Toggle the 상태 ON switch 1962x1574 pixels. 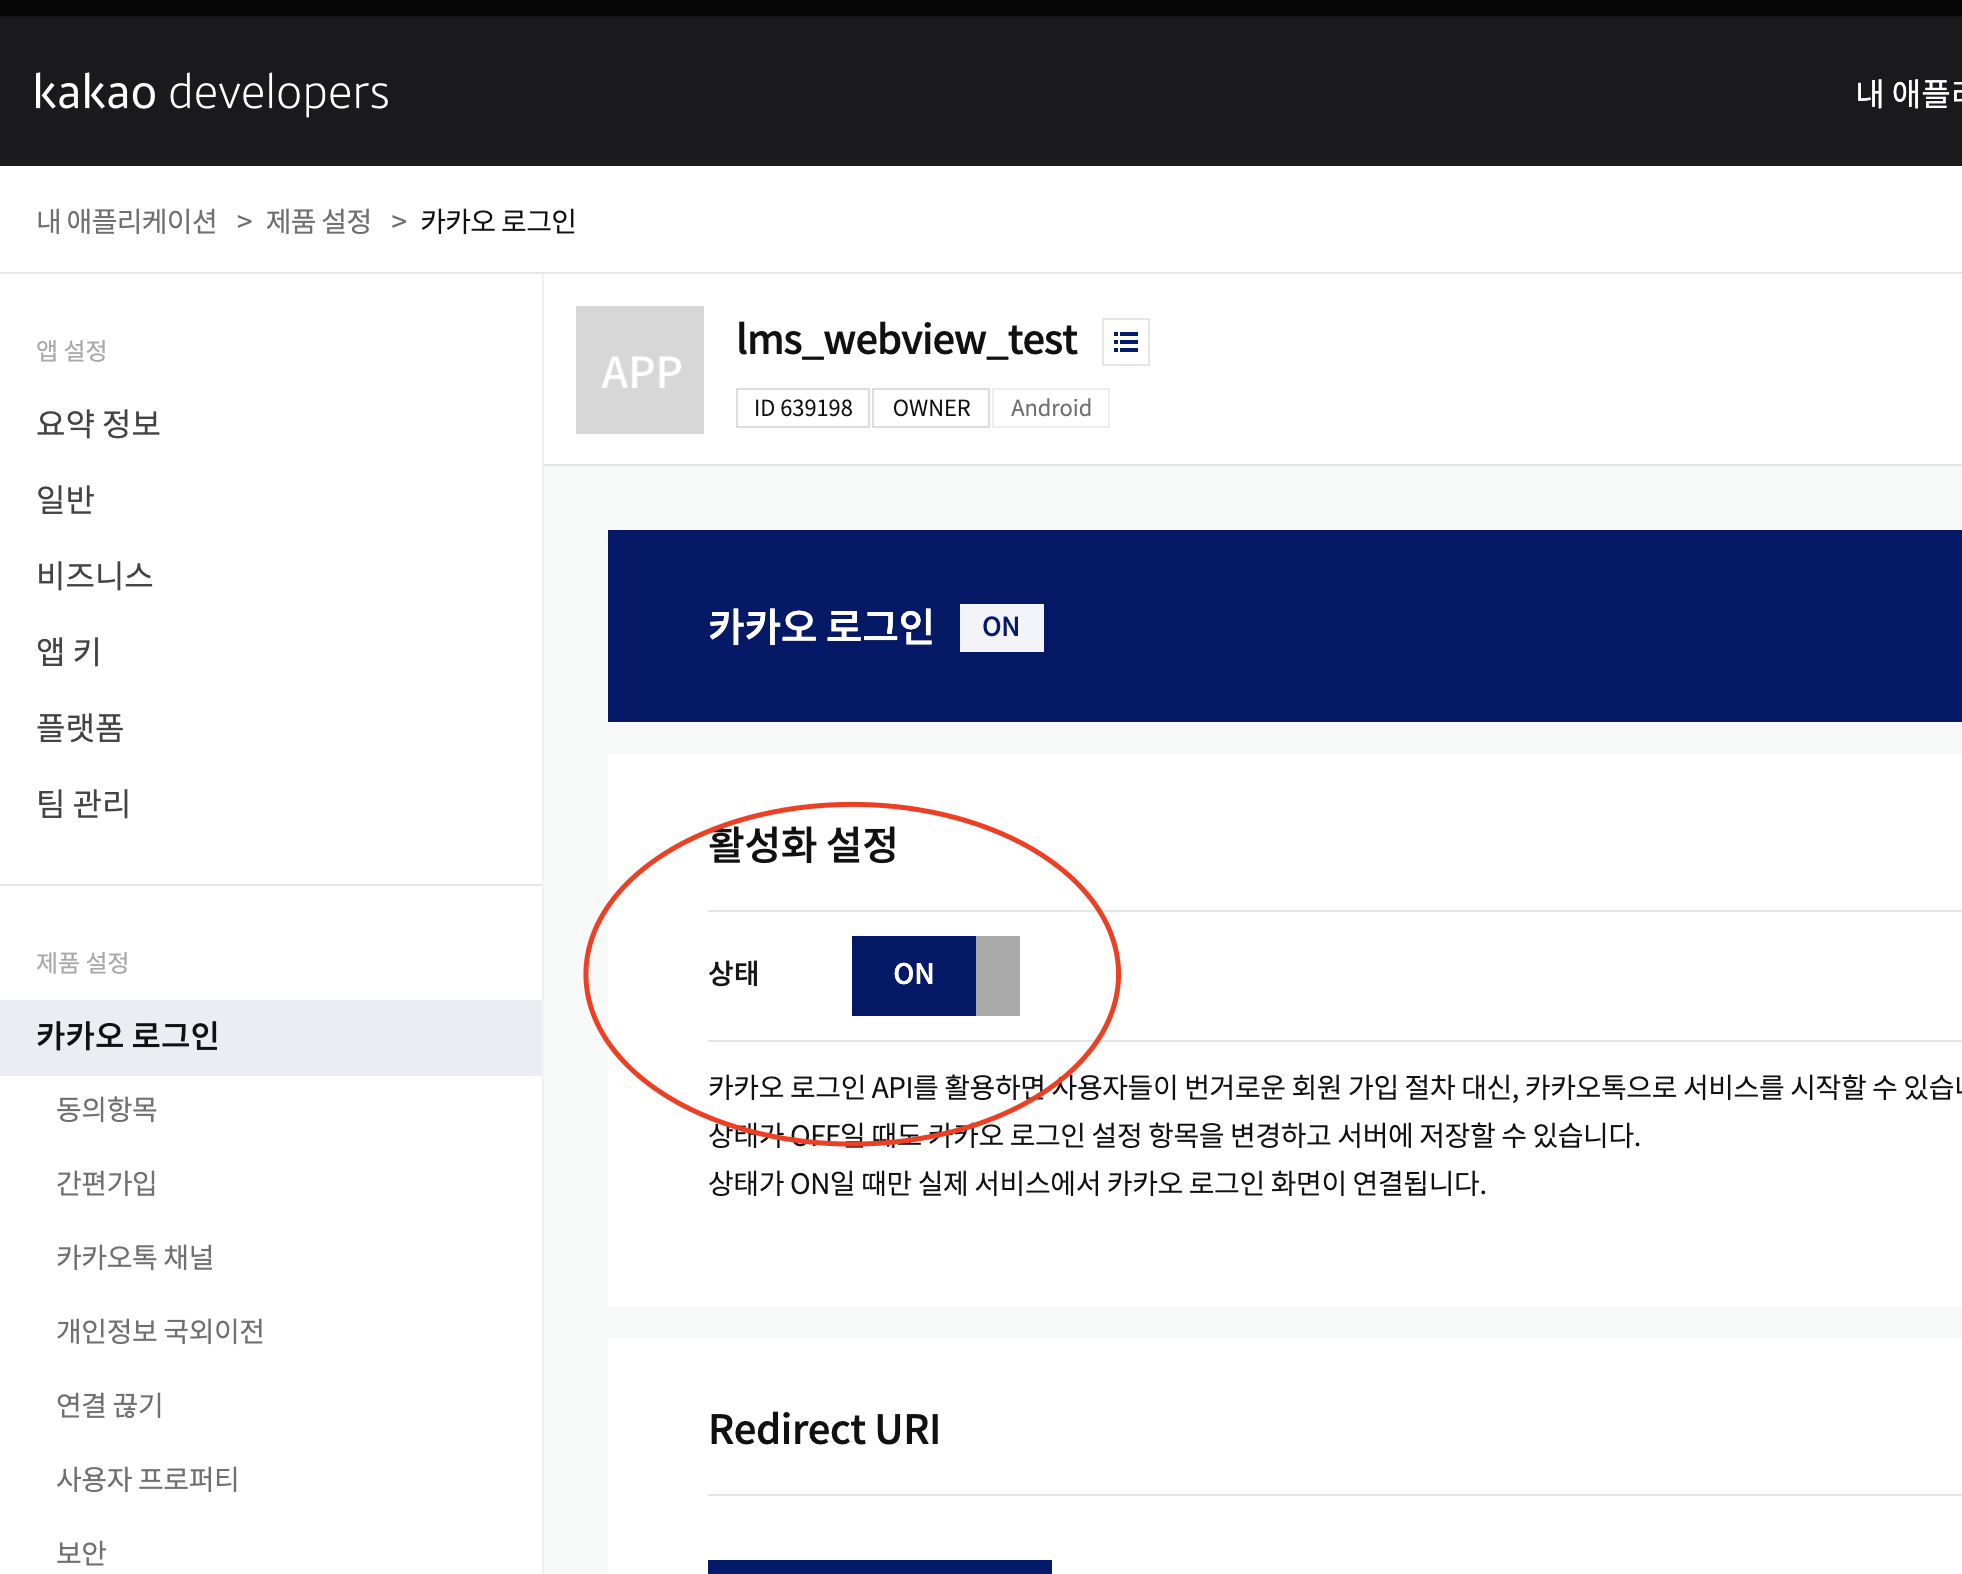pos(935,975)
